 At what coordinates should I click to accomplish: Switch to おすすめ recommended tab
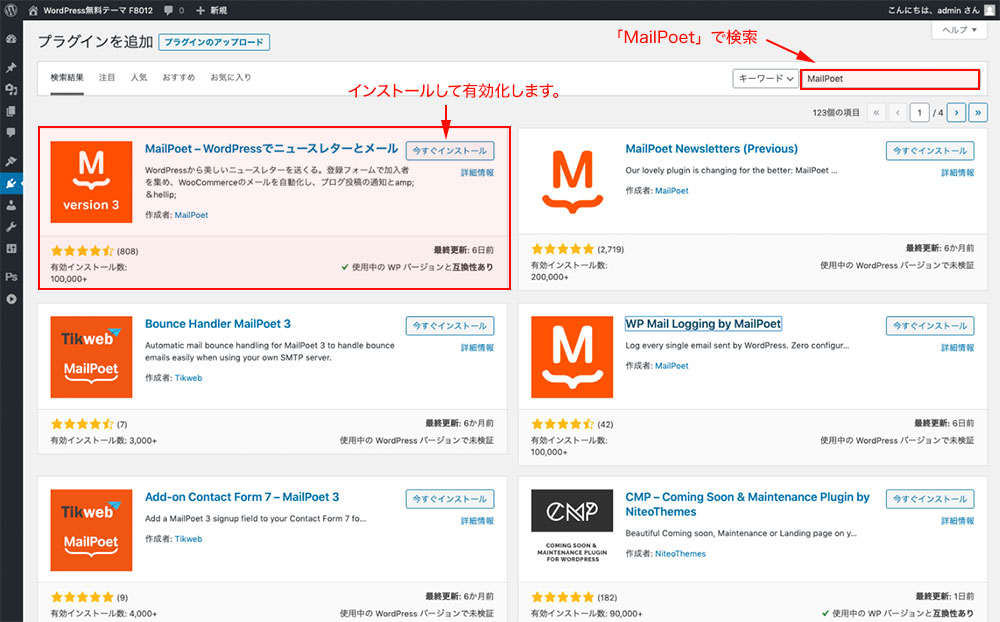point(179,77)
